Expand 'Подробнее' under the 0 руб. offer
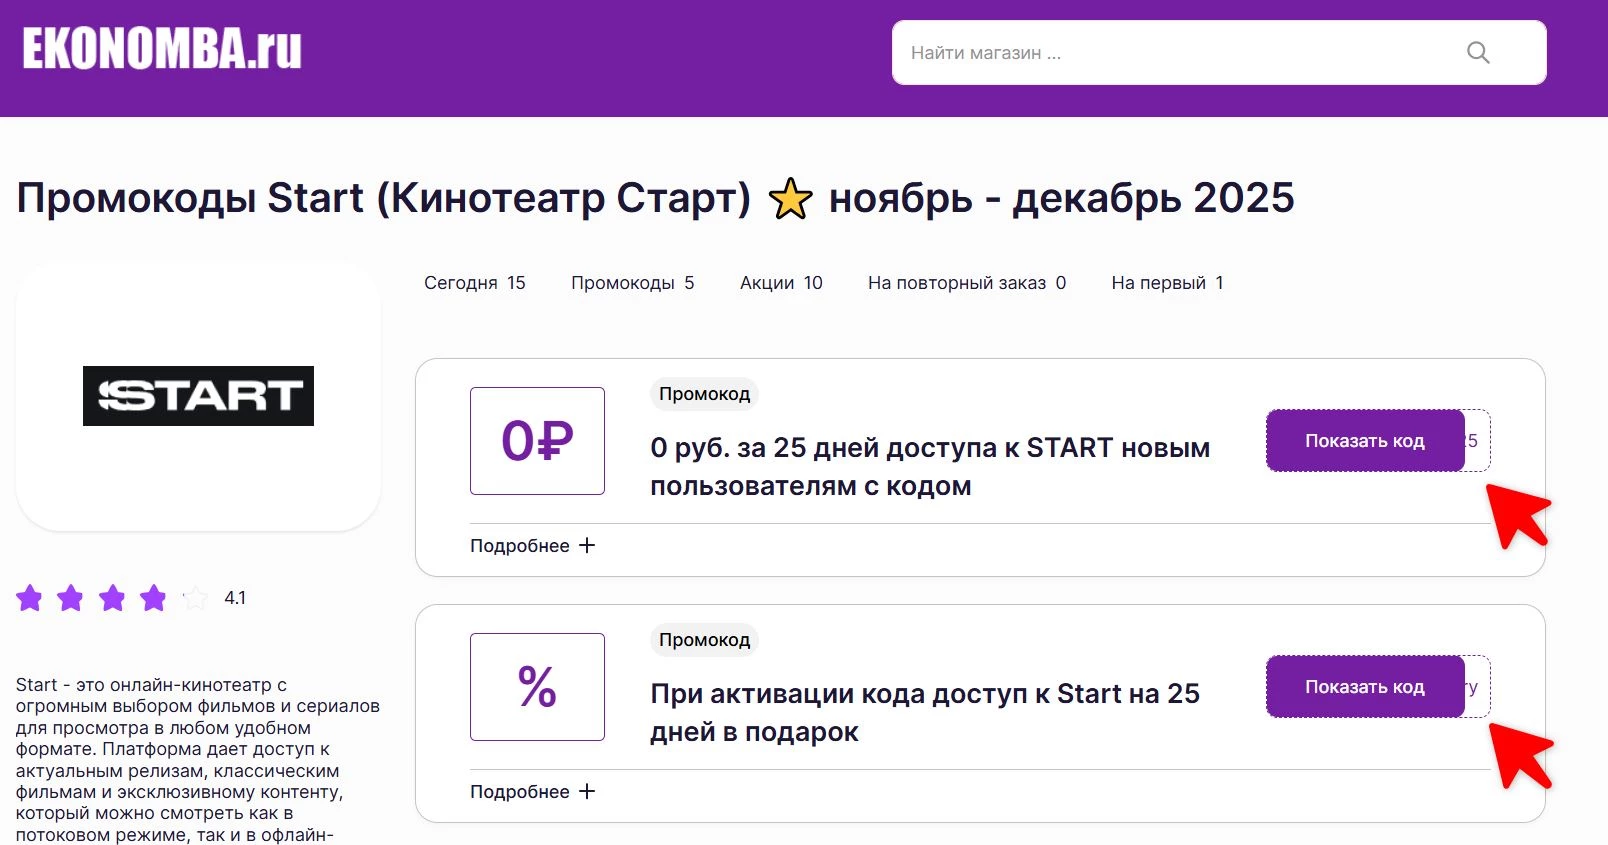 point(532,546)
